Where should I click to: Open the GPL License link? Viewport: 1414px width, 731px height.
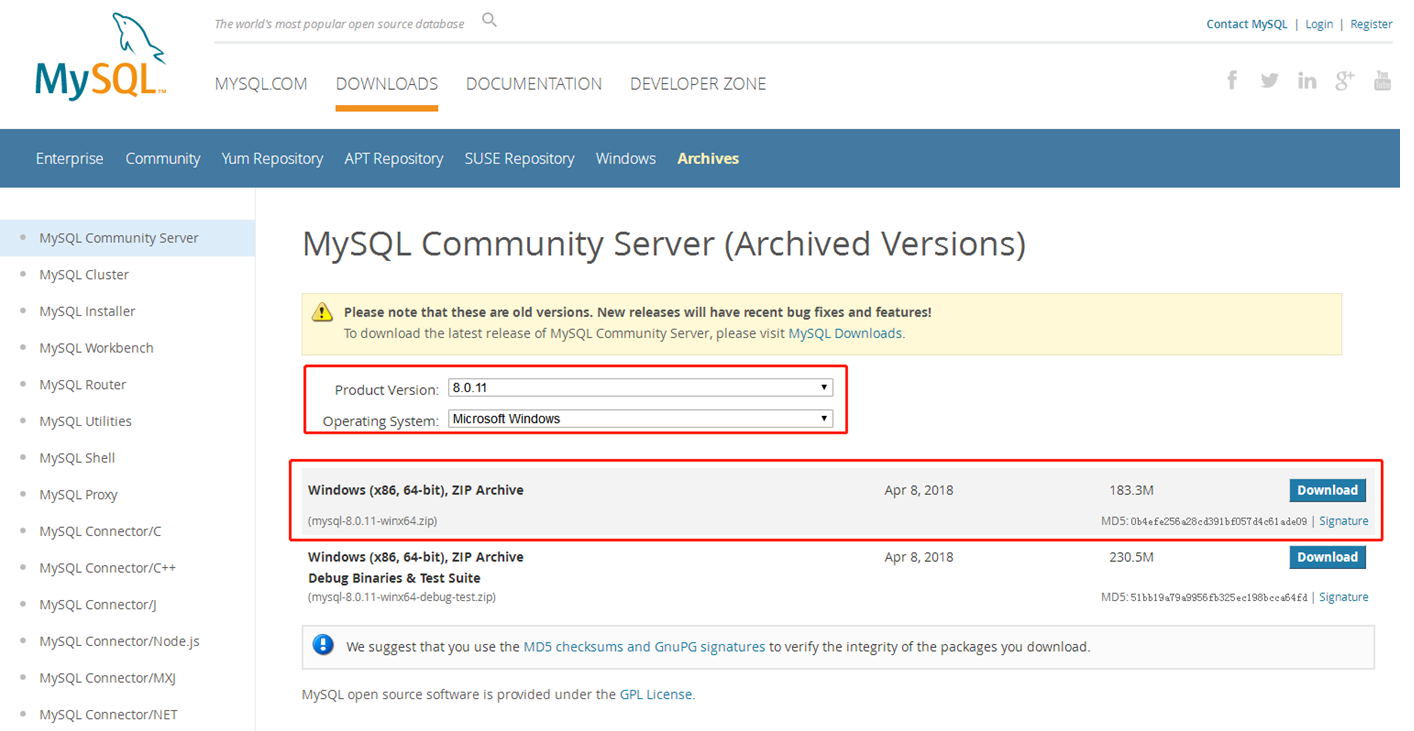pyautogui.click(x=656, y=694)
